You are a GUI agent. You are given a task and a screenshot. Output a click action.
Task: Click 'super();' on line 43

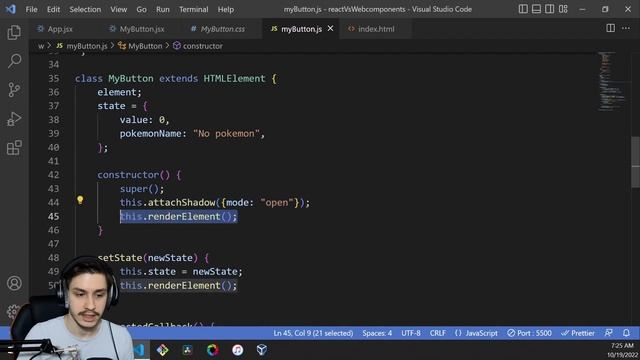point(142,189)
